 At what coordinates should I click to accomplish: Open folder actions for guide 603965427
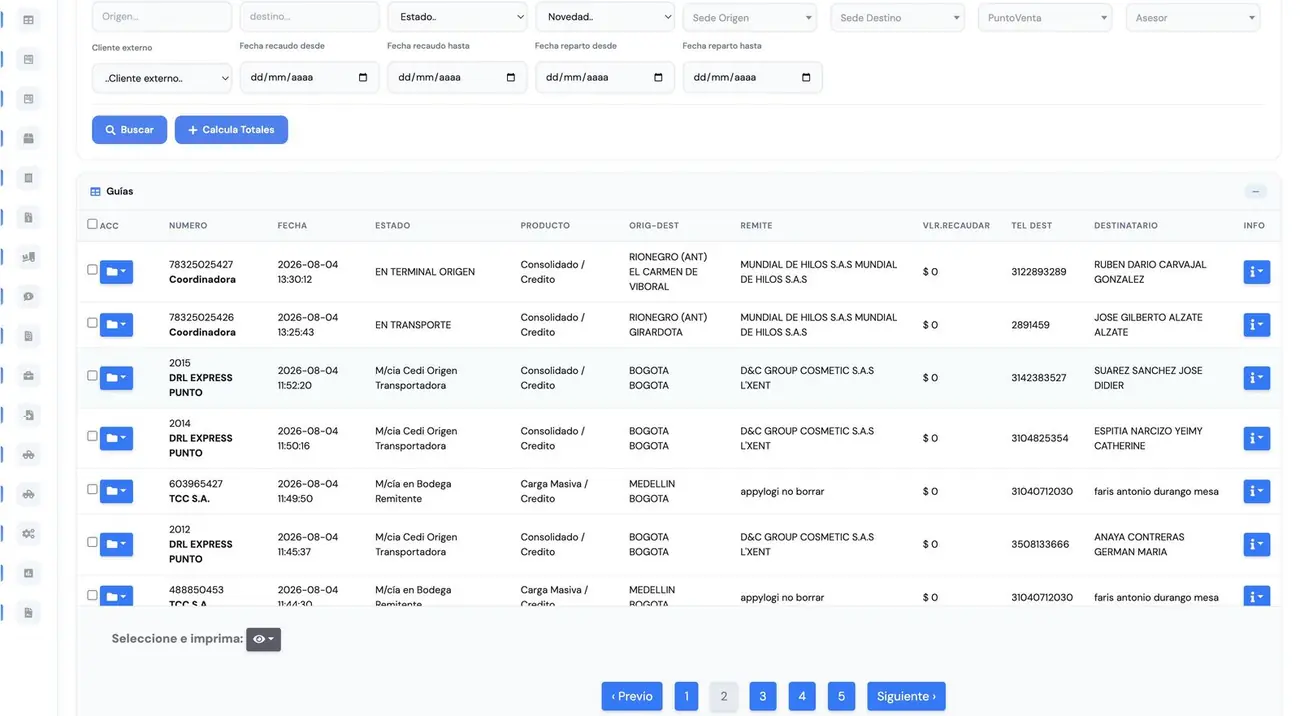pos(116,491)
